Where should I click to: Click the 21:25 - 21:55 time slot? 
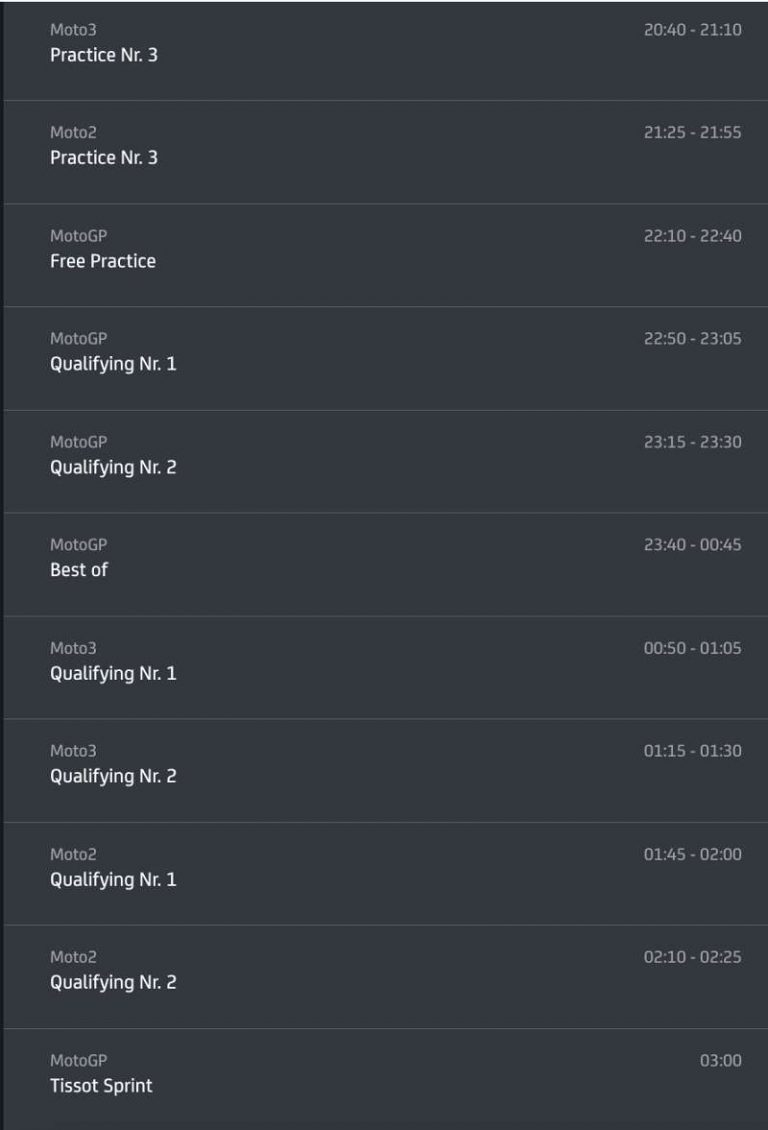tap(692, 133)
